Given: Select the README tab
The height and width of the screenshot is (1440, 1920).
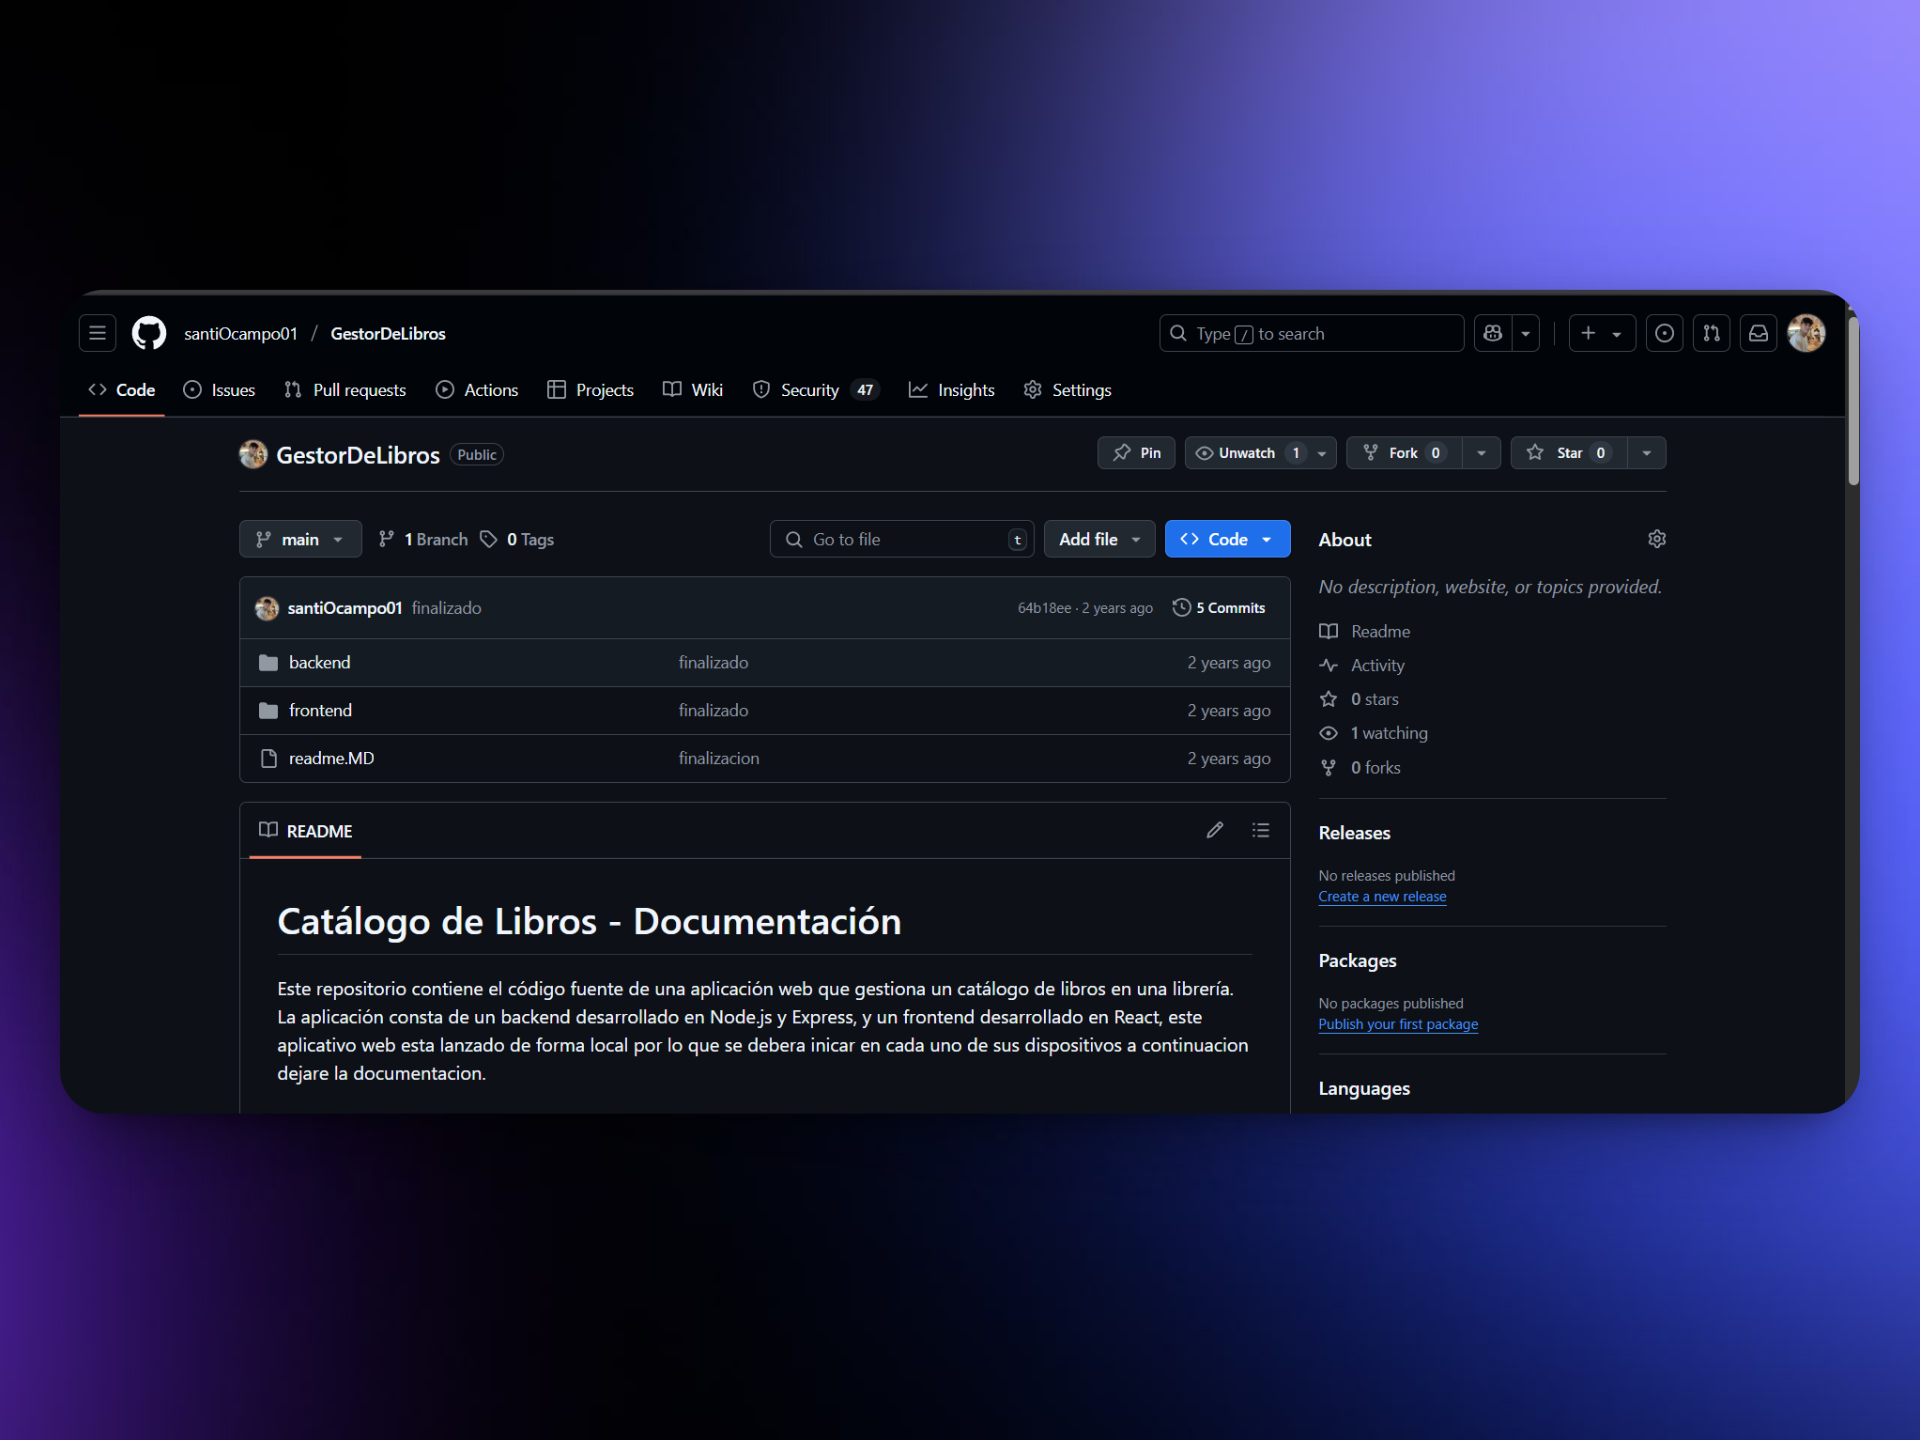Looking at the screenshot, I should [306, 831].
